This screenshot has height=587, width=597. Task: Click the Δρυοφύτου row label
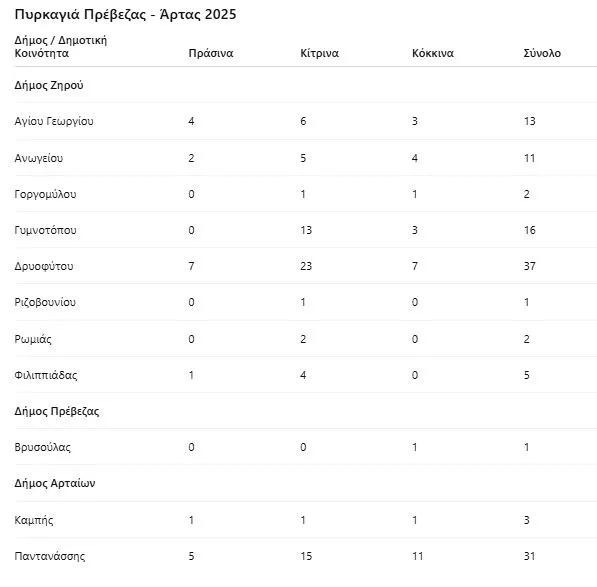click(x=44, y=266)
